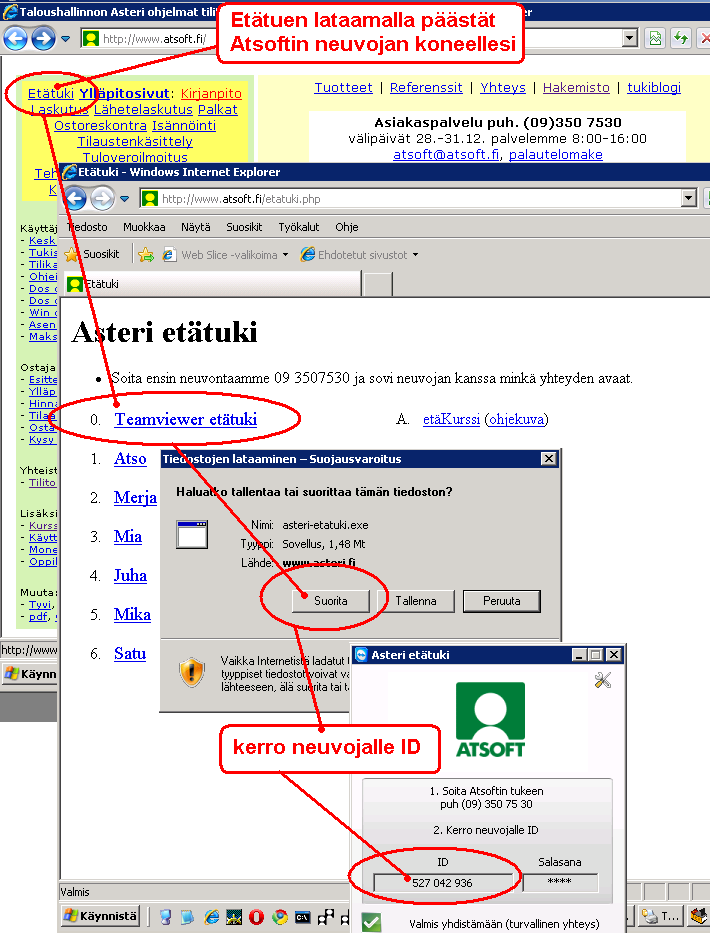Open Teamviewer etätuki link
This screenshot has width=710, height=933.
pyautogui.click(x=186, y=419)
